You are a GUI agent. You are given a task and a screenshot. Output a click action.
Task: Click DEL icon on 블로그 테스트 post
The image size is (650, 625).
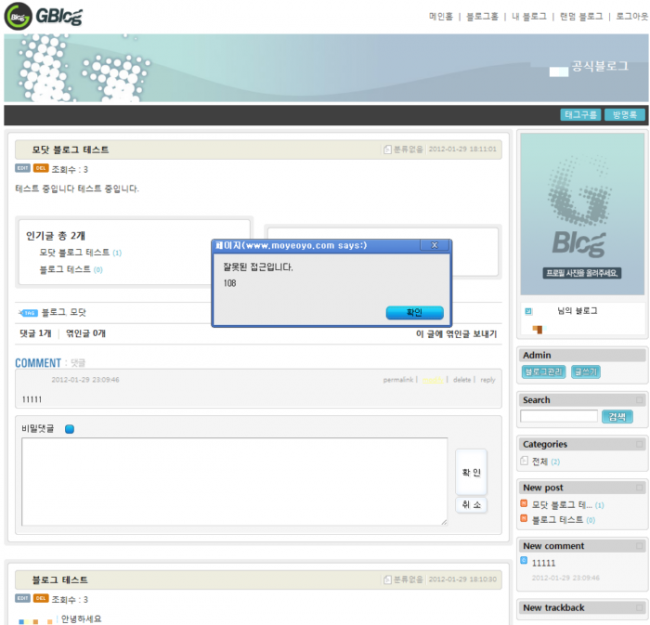(x=41, y=598)
